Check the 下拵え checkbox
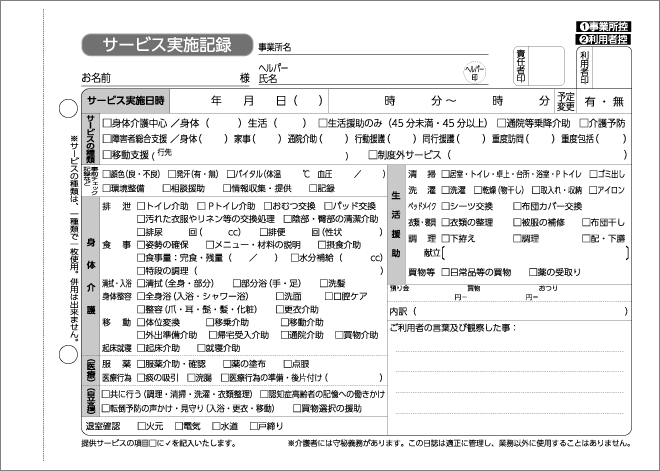Viewport: 660px width, 471px height. pos(445,239)
